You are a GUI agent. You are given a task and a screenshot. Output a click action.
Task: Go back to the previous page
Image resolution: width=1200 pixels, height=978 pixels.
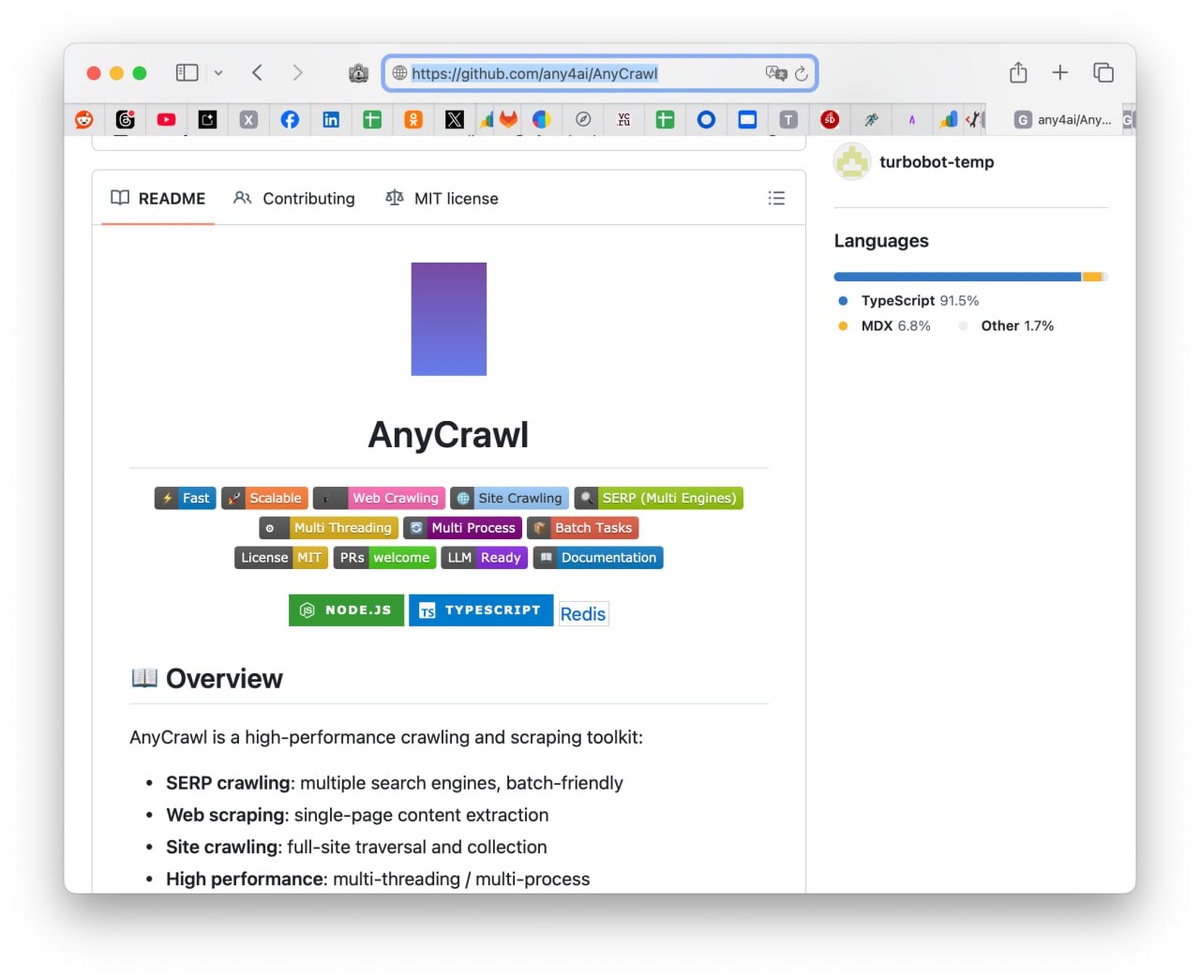(x=257, y=73)
